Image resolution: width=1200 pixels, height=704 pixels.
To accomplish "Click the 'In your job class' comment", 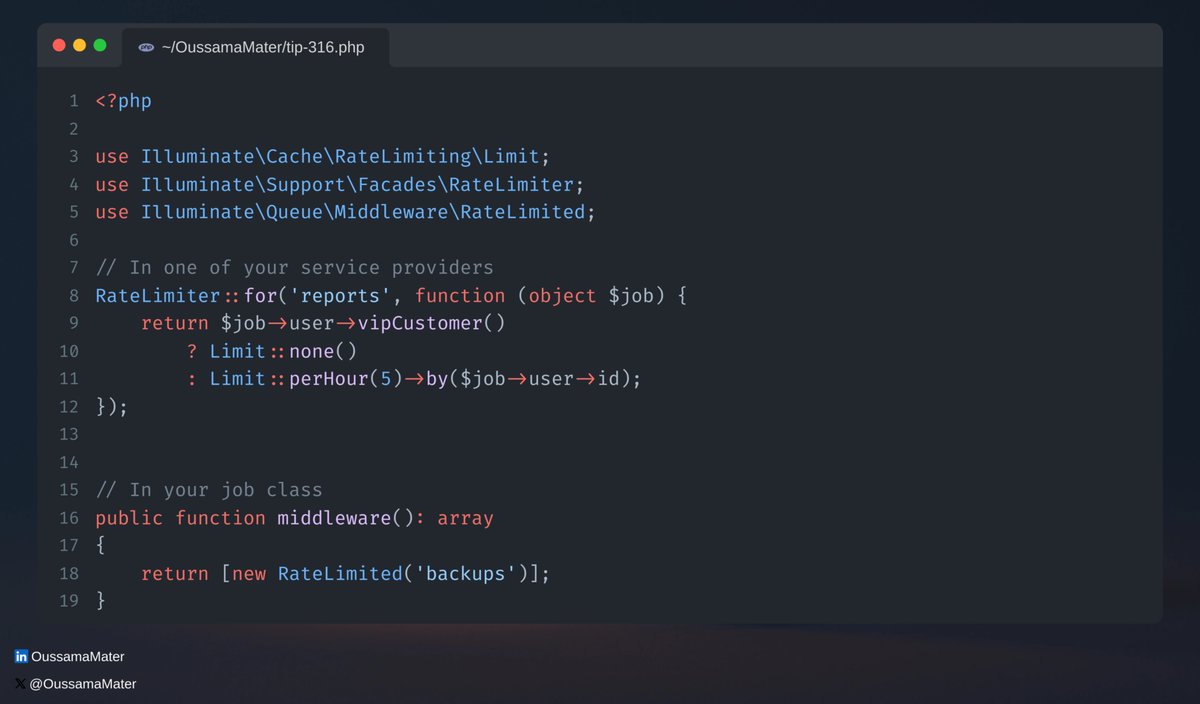I will point(209,490).
